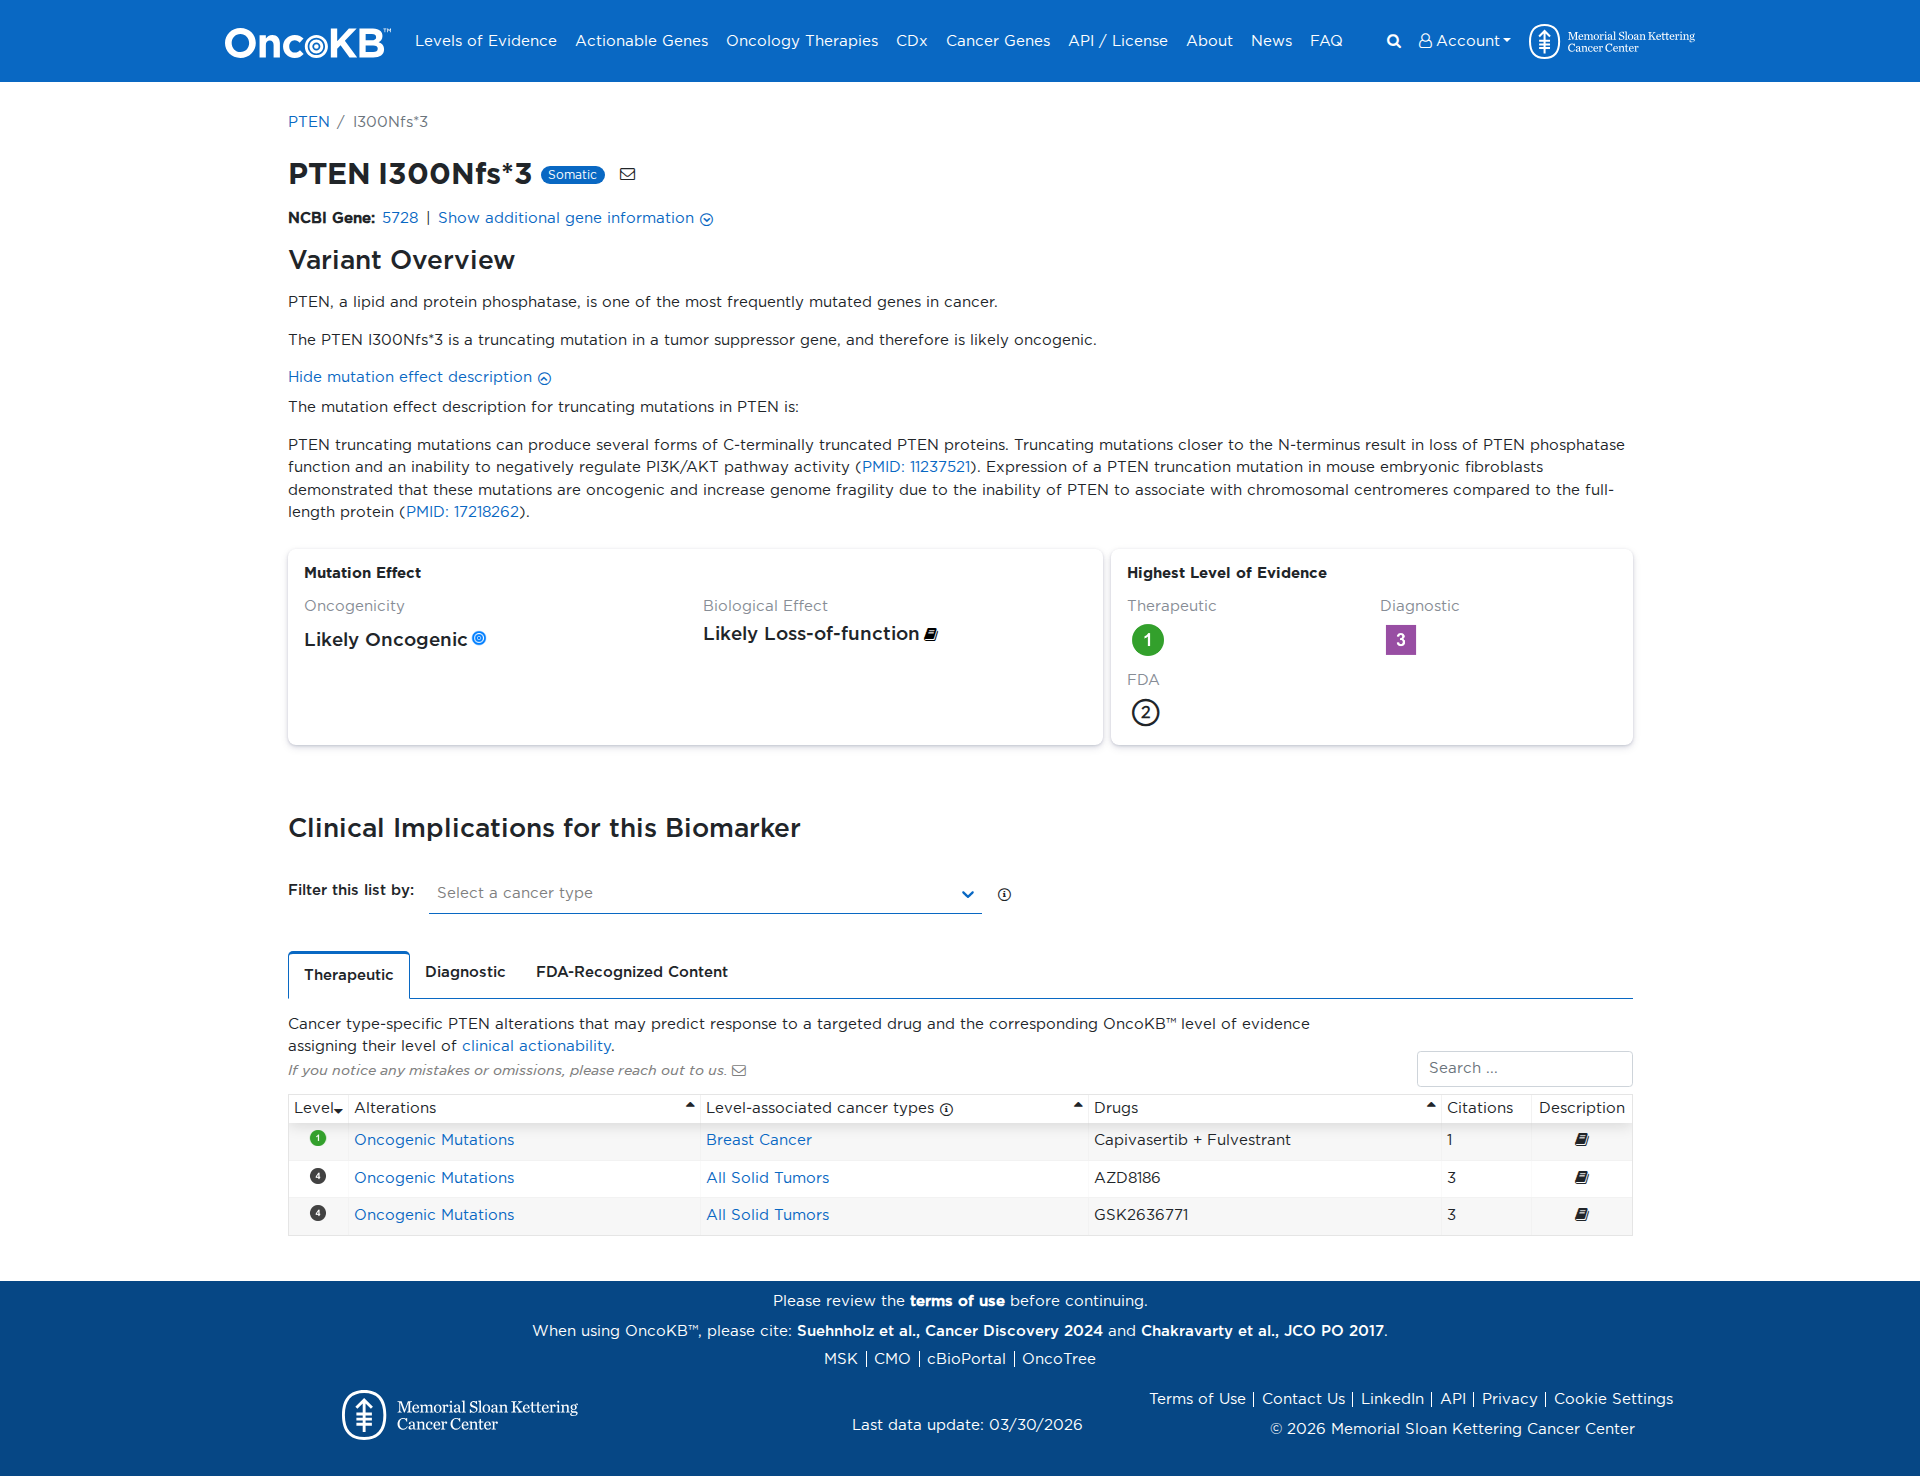This screenshot has width=1920, height=1476.
Task: Click the OncoKB logo
Action: point(307,42)
